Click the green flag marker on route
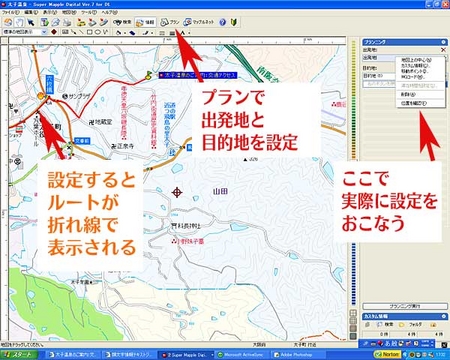This screenshot has width=450, height=360. (148, 75)
